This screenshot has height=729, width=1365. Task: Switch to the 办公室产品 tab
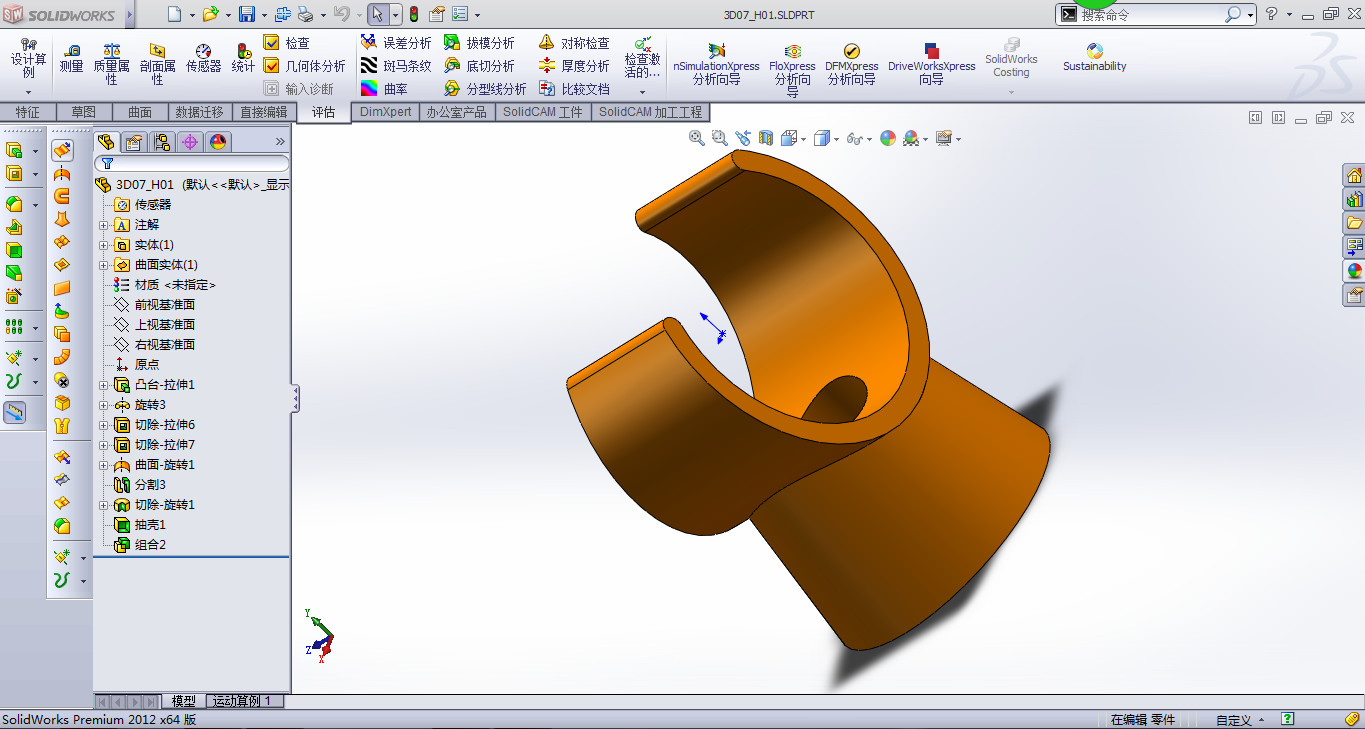point(456,112)
